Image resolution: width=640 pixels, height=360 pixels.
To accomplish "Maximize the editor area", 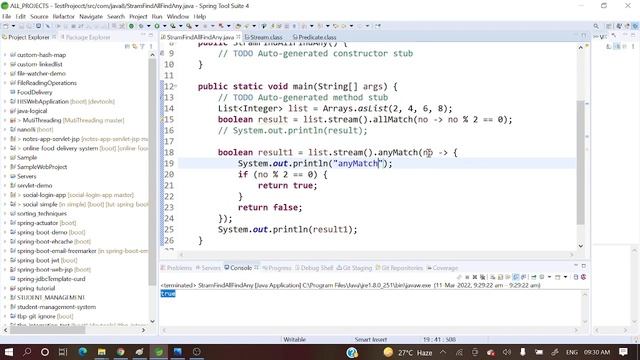I will tap(584, 36).
